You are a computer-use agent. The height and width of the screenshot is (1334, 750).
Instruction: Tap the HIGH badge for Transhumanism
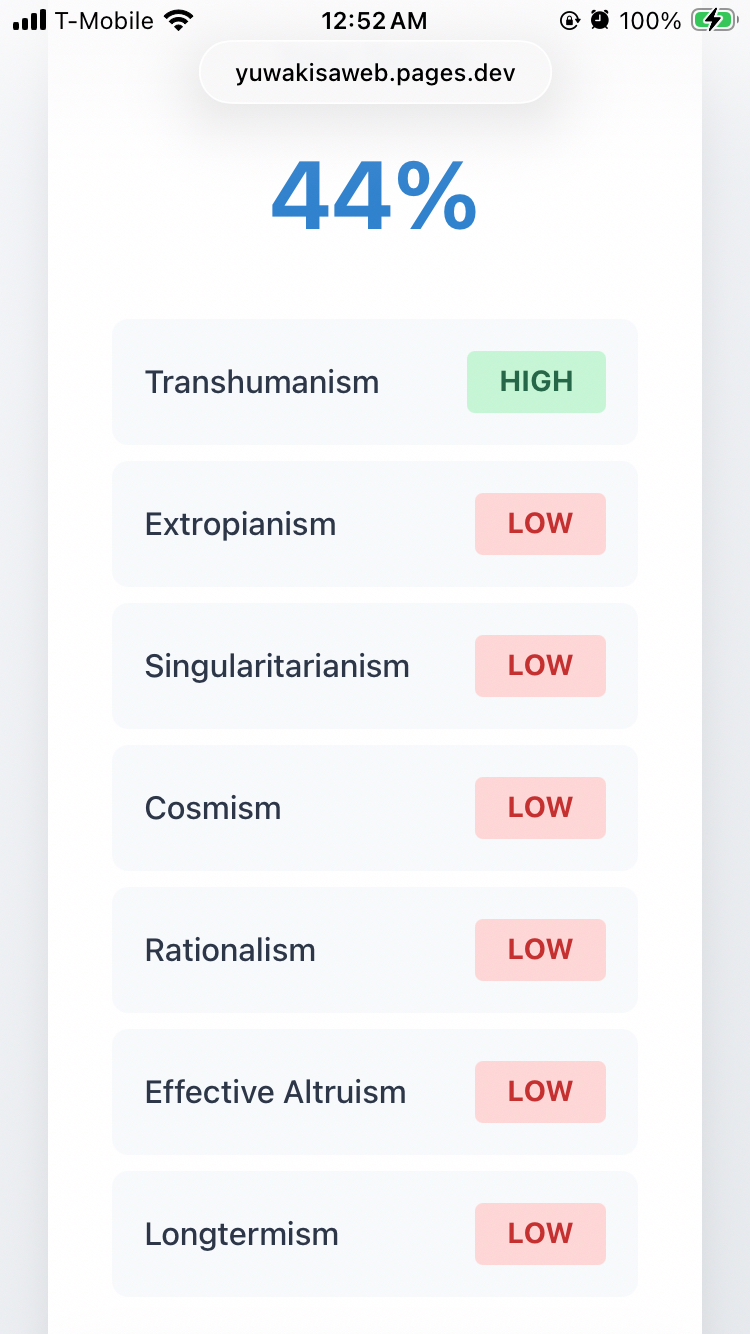536,382
